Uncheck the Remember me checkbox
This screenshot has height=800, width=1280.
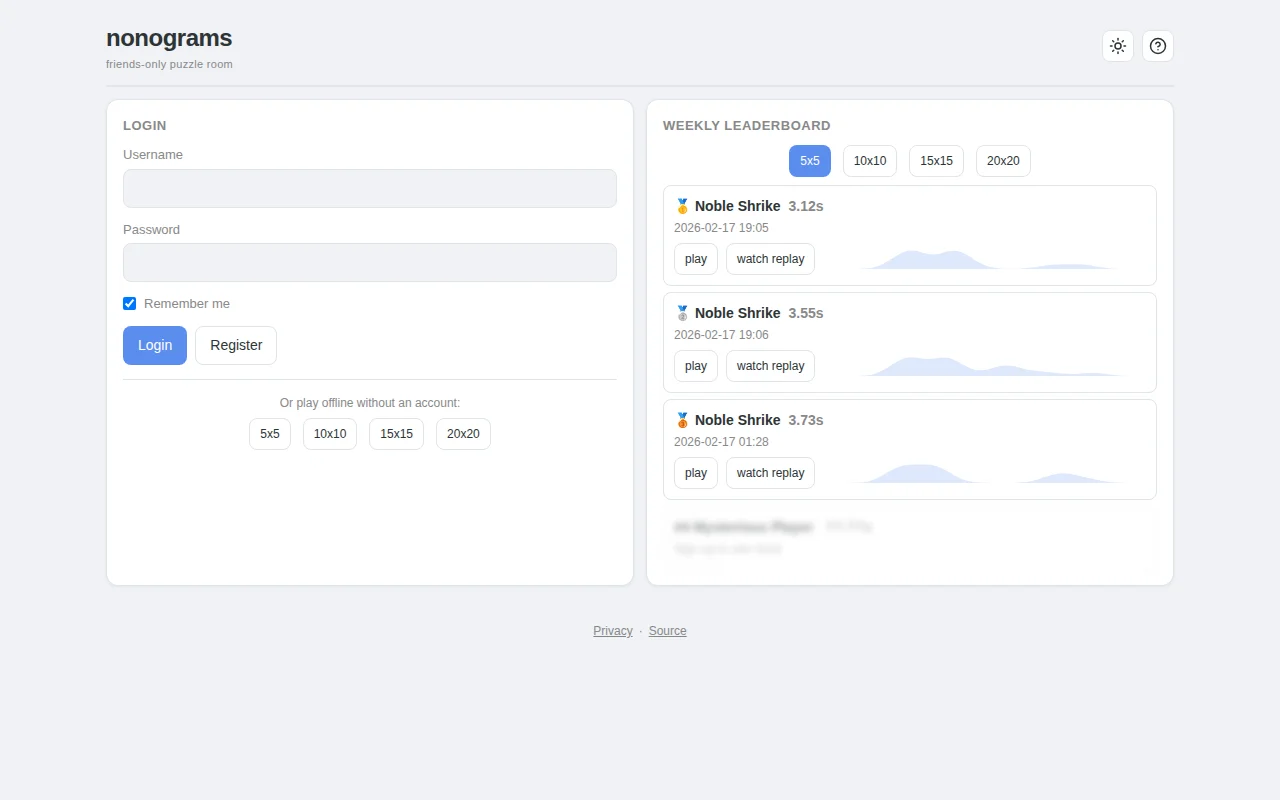129,303
